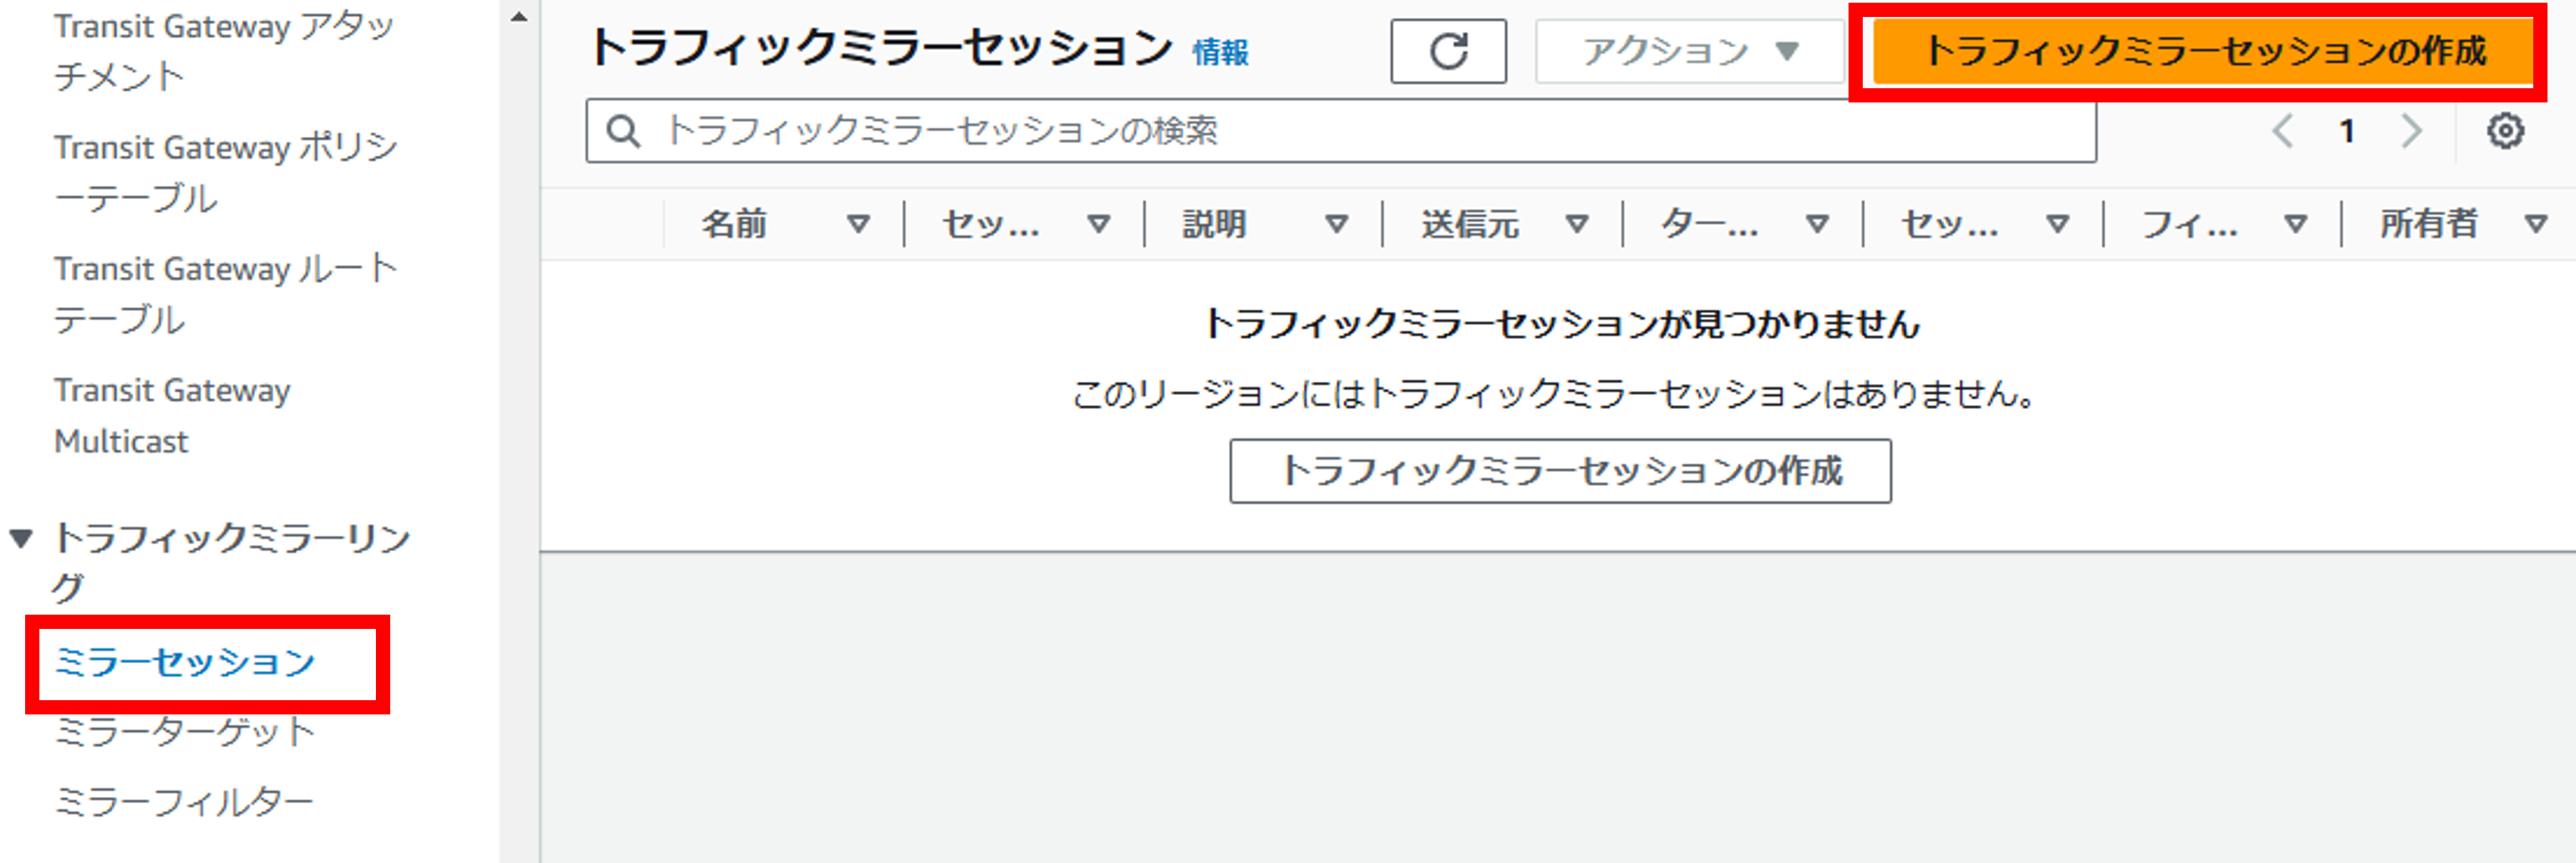Viewport: 2576px width, 863px height.
Task: Sort by 名前 column arrow
Action: pyautogui.click(x=858, y=224)
